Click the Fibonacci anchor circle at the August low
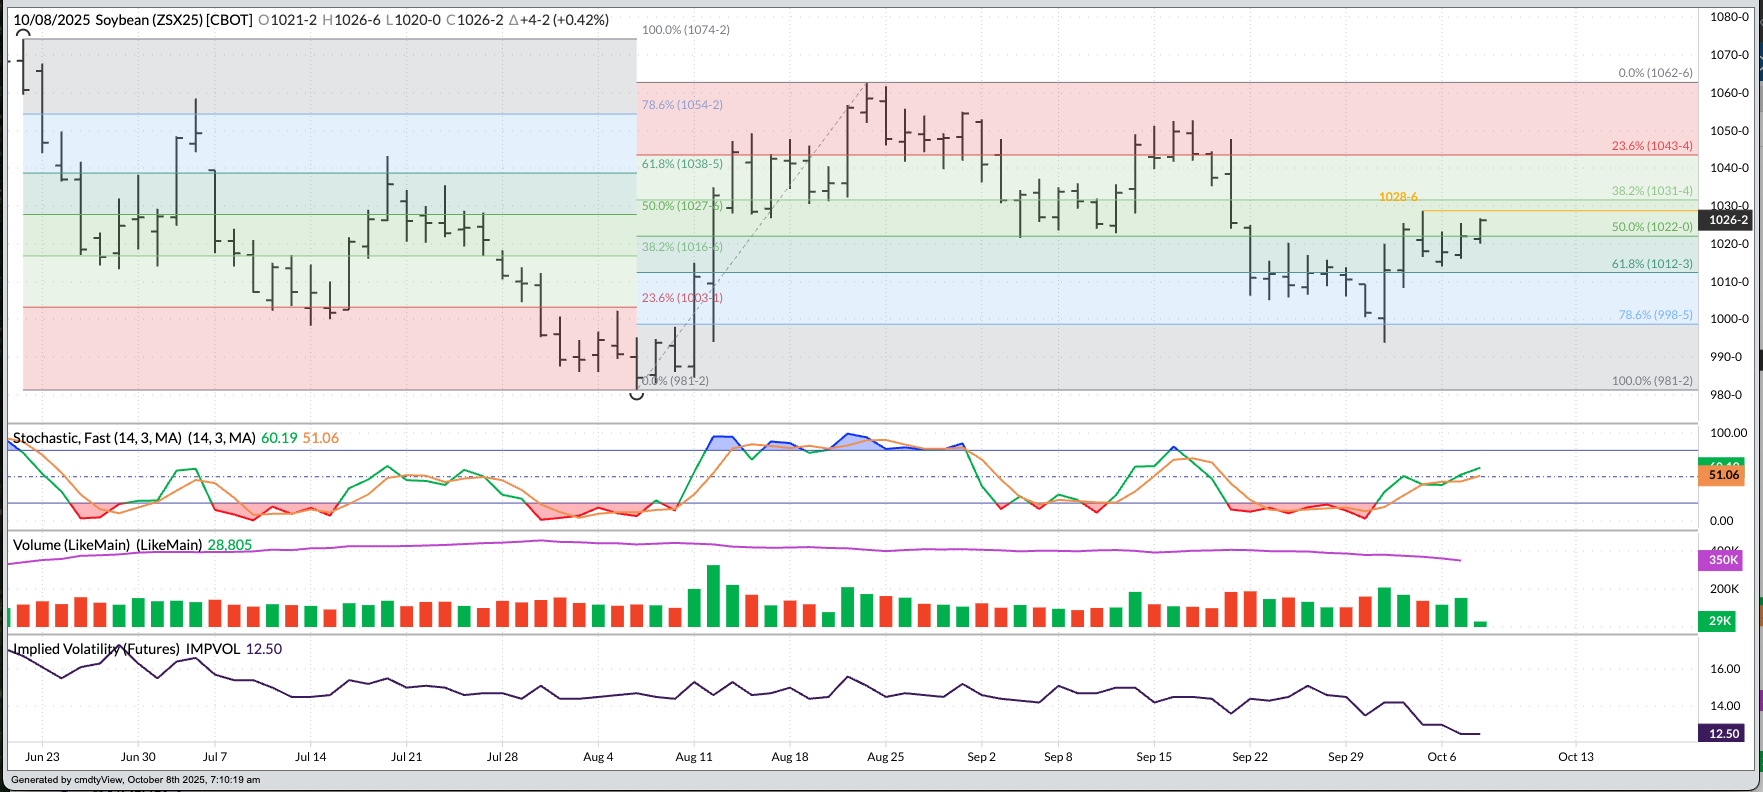This screenshot has height=792, width=1763. (x=636, y=393)
